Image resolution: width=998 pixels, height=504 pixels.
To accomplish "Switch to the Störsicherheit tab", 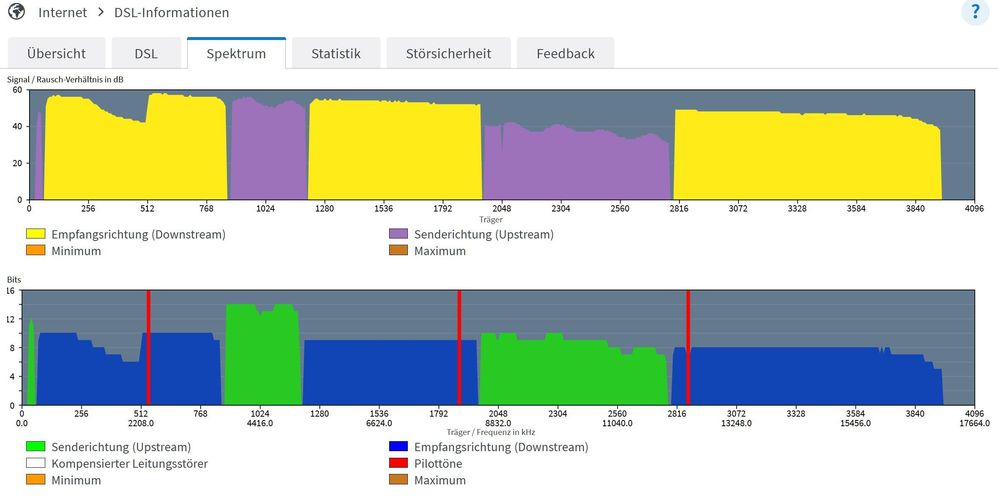I will [449, 53].
